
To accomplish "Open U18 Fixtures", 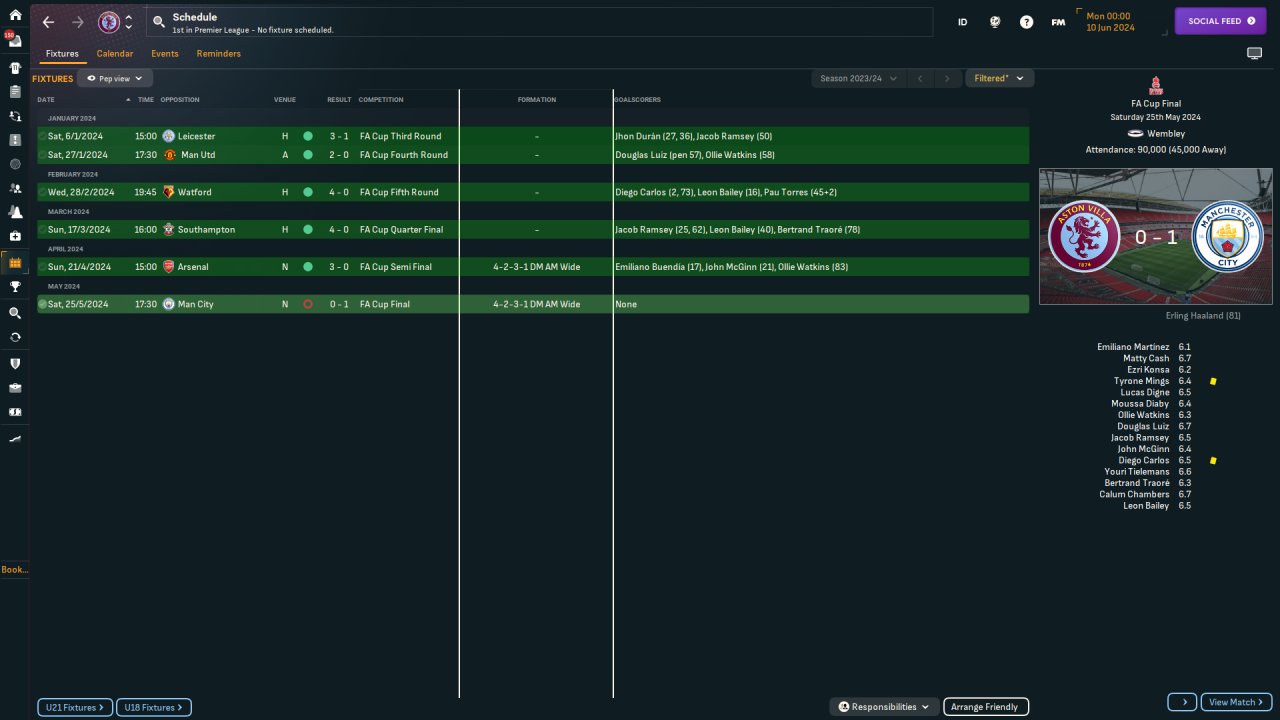I will point(154,707).
